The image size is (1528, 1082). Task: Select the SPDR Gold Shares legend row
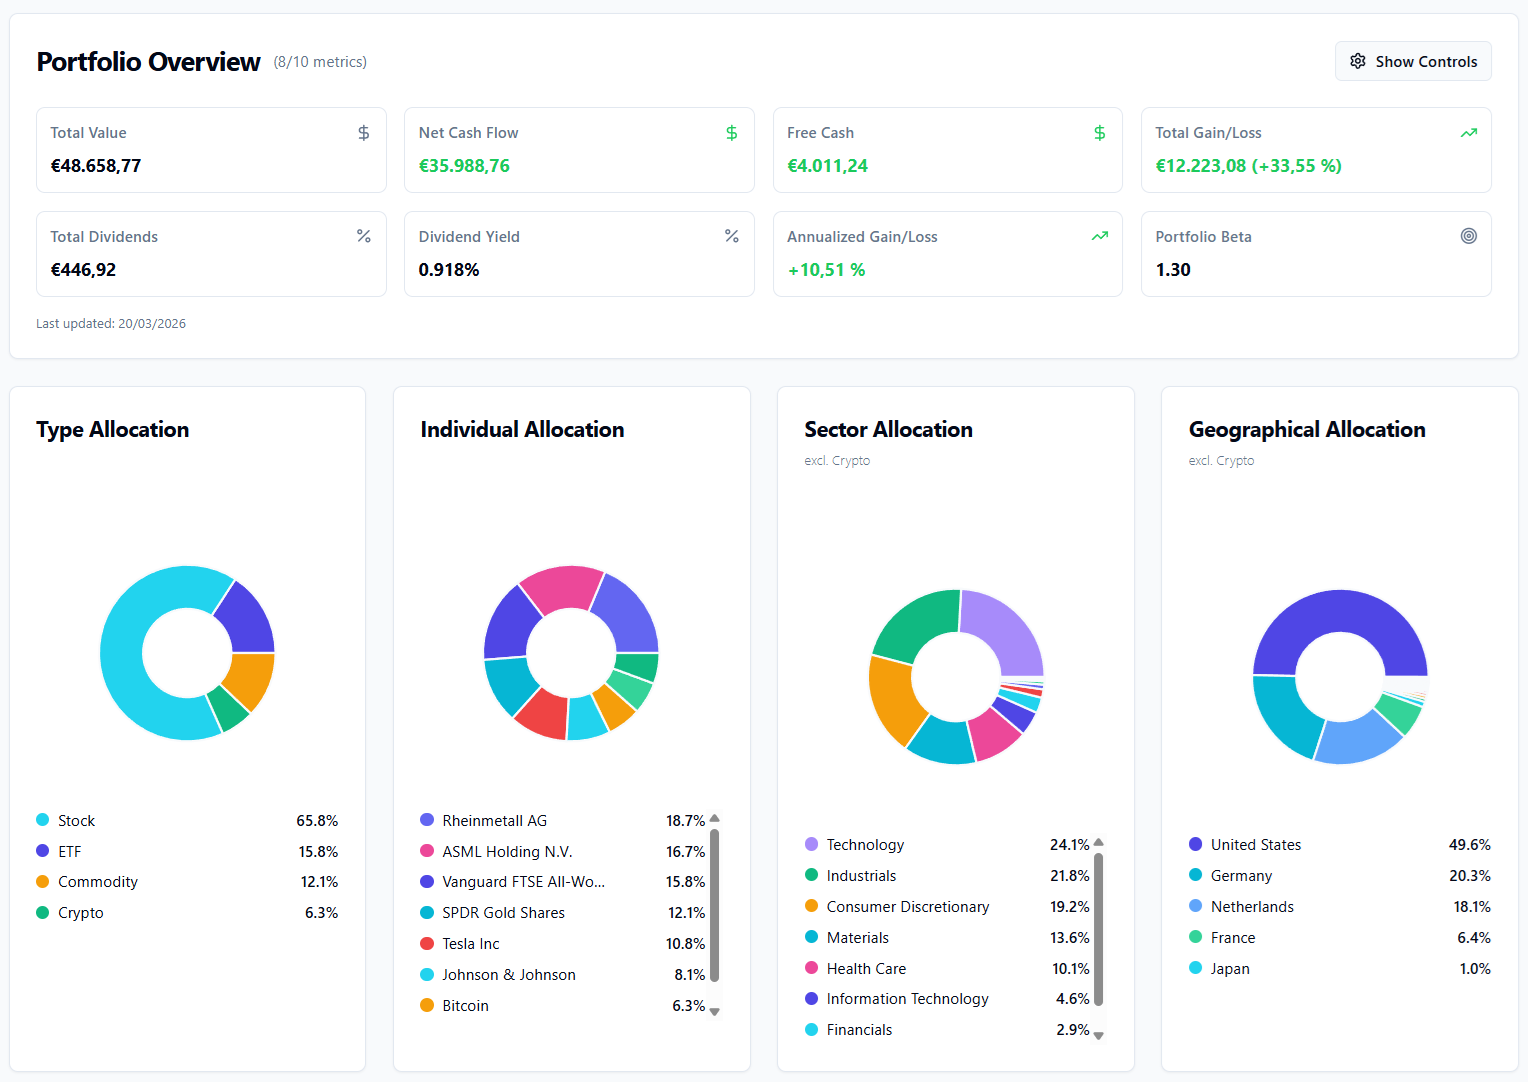point(563,912)
